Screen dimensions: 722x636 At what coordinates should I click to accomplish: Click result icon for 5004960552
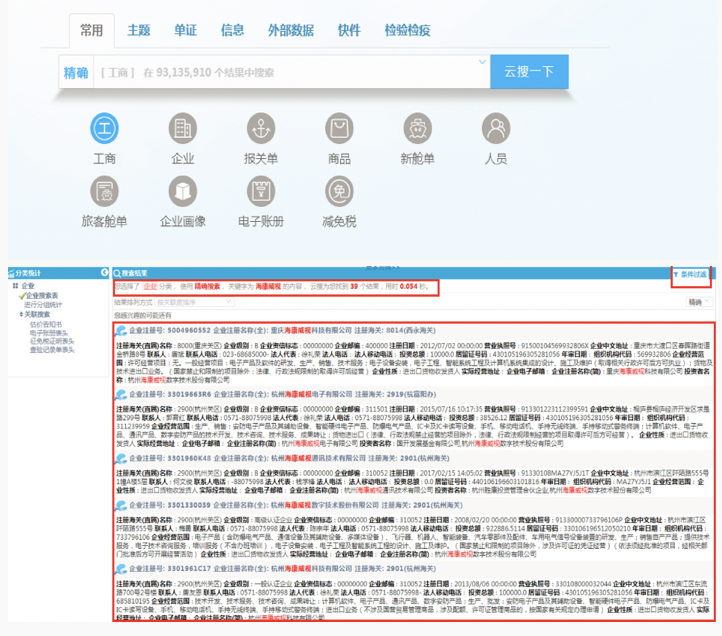pos(121,331)
